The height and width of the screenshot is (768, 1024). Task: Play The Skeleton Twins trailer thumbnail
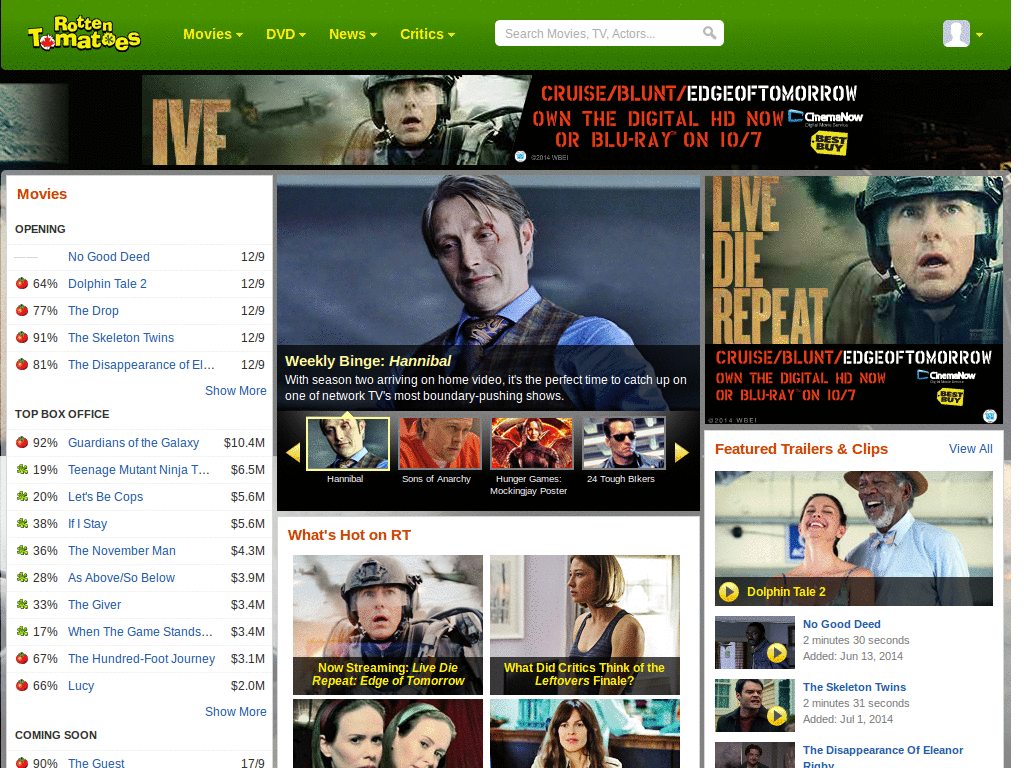755,705
